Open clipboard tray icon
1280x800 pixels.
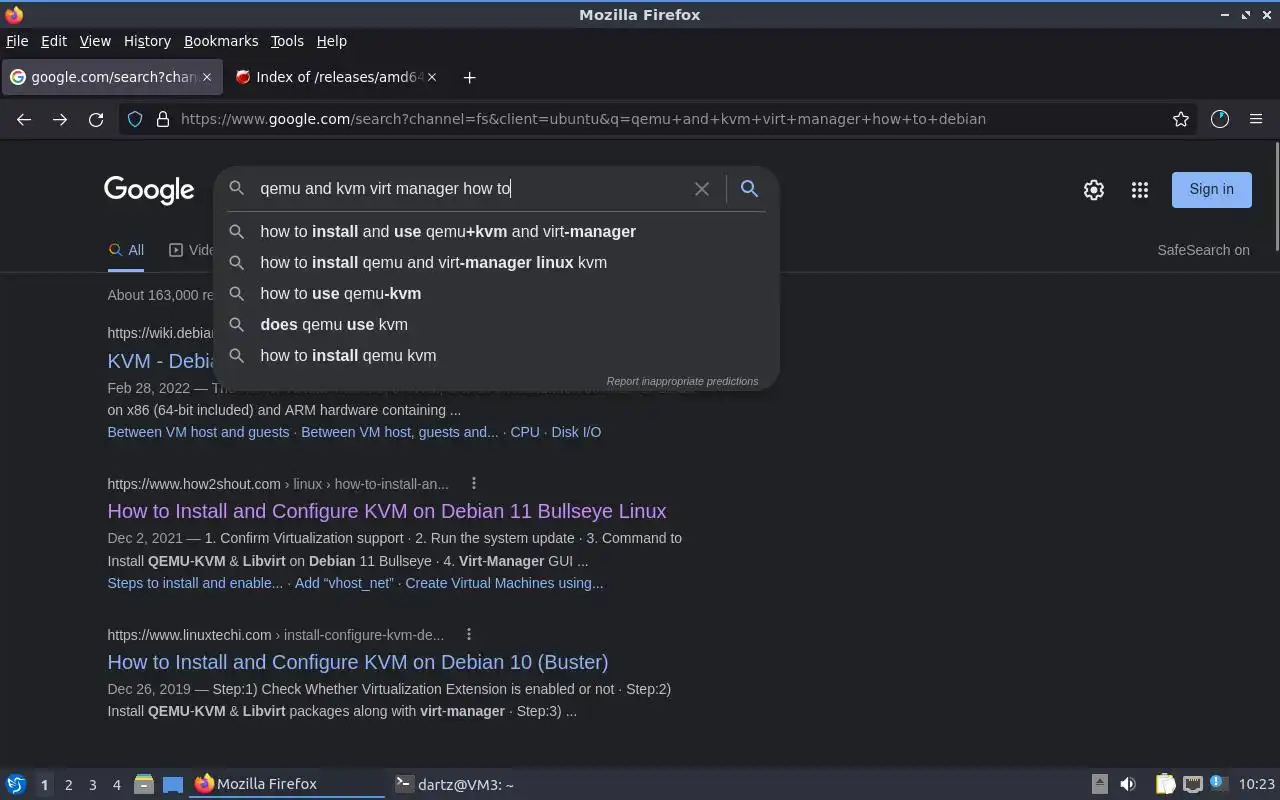tap(1166, 784)
